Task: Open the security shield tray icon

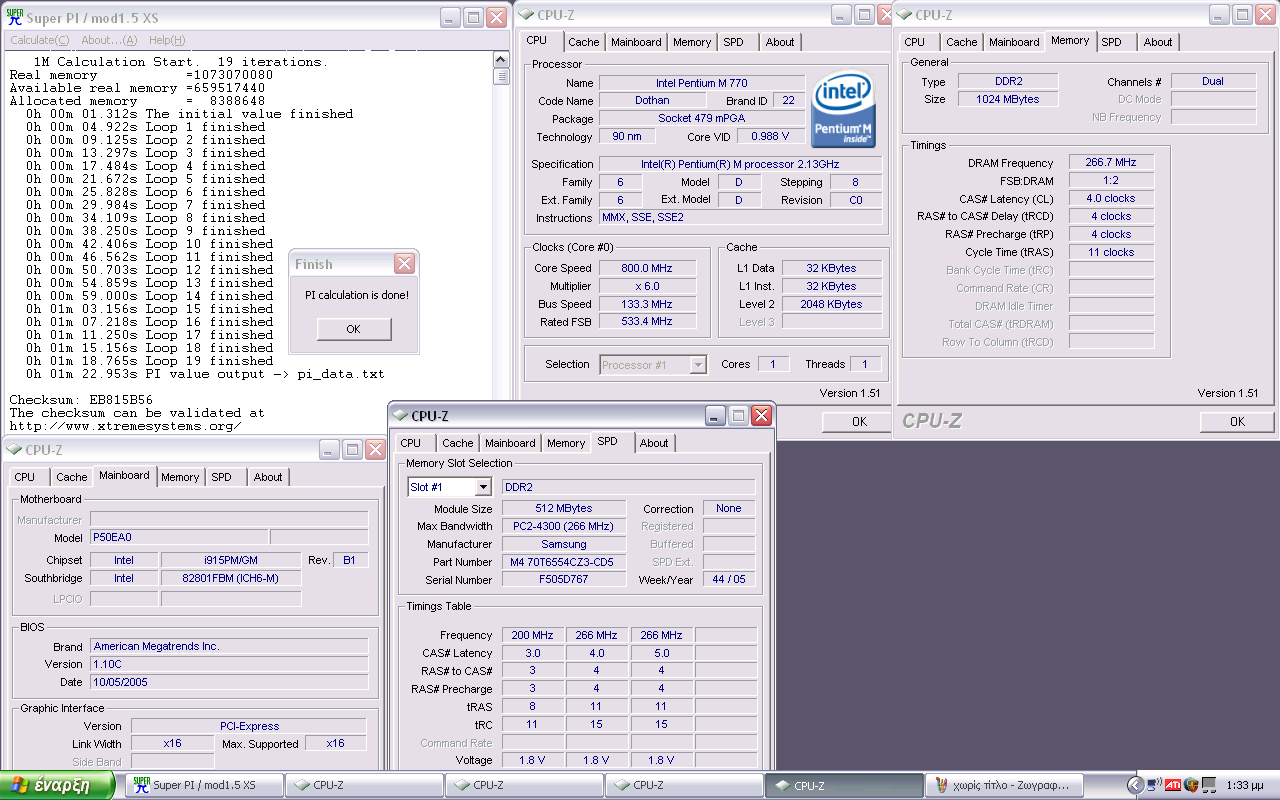Action: point(1191,785)
